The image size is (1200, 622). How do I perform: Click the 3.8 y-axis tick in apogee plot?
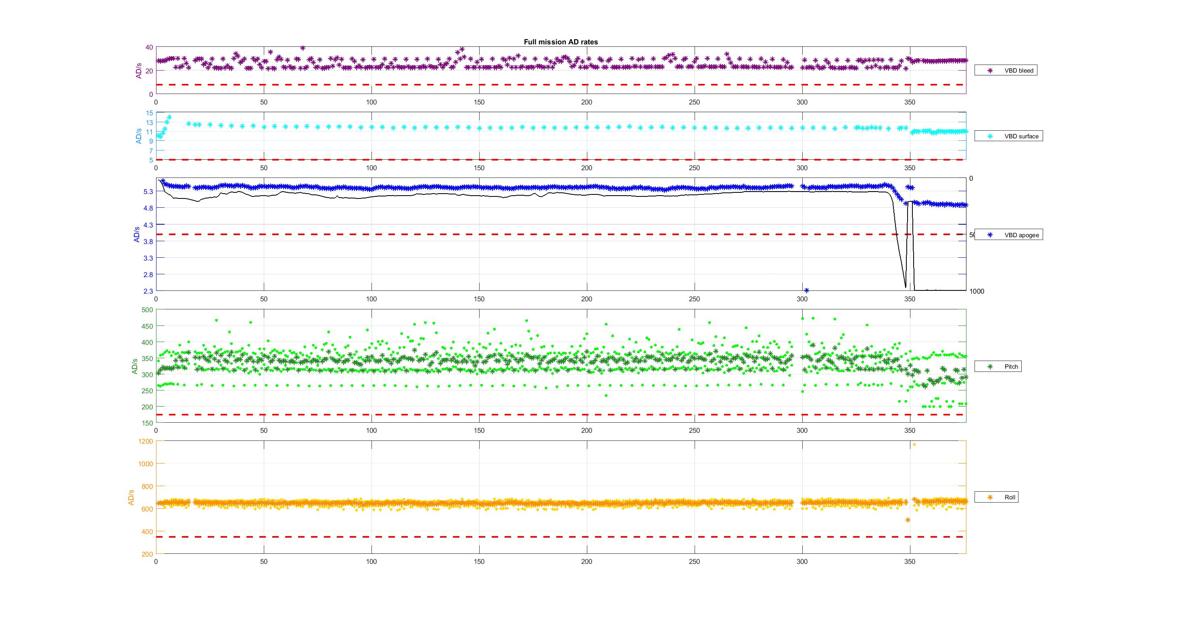(x=147, y=241)
